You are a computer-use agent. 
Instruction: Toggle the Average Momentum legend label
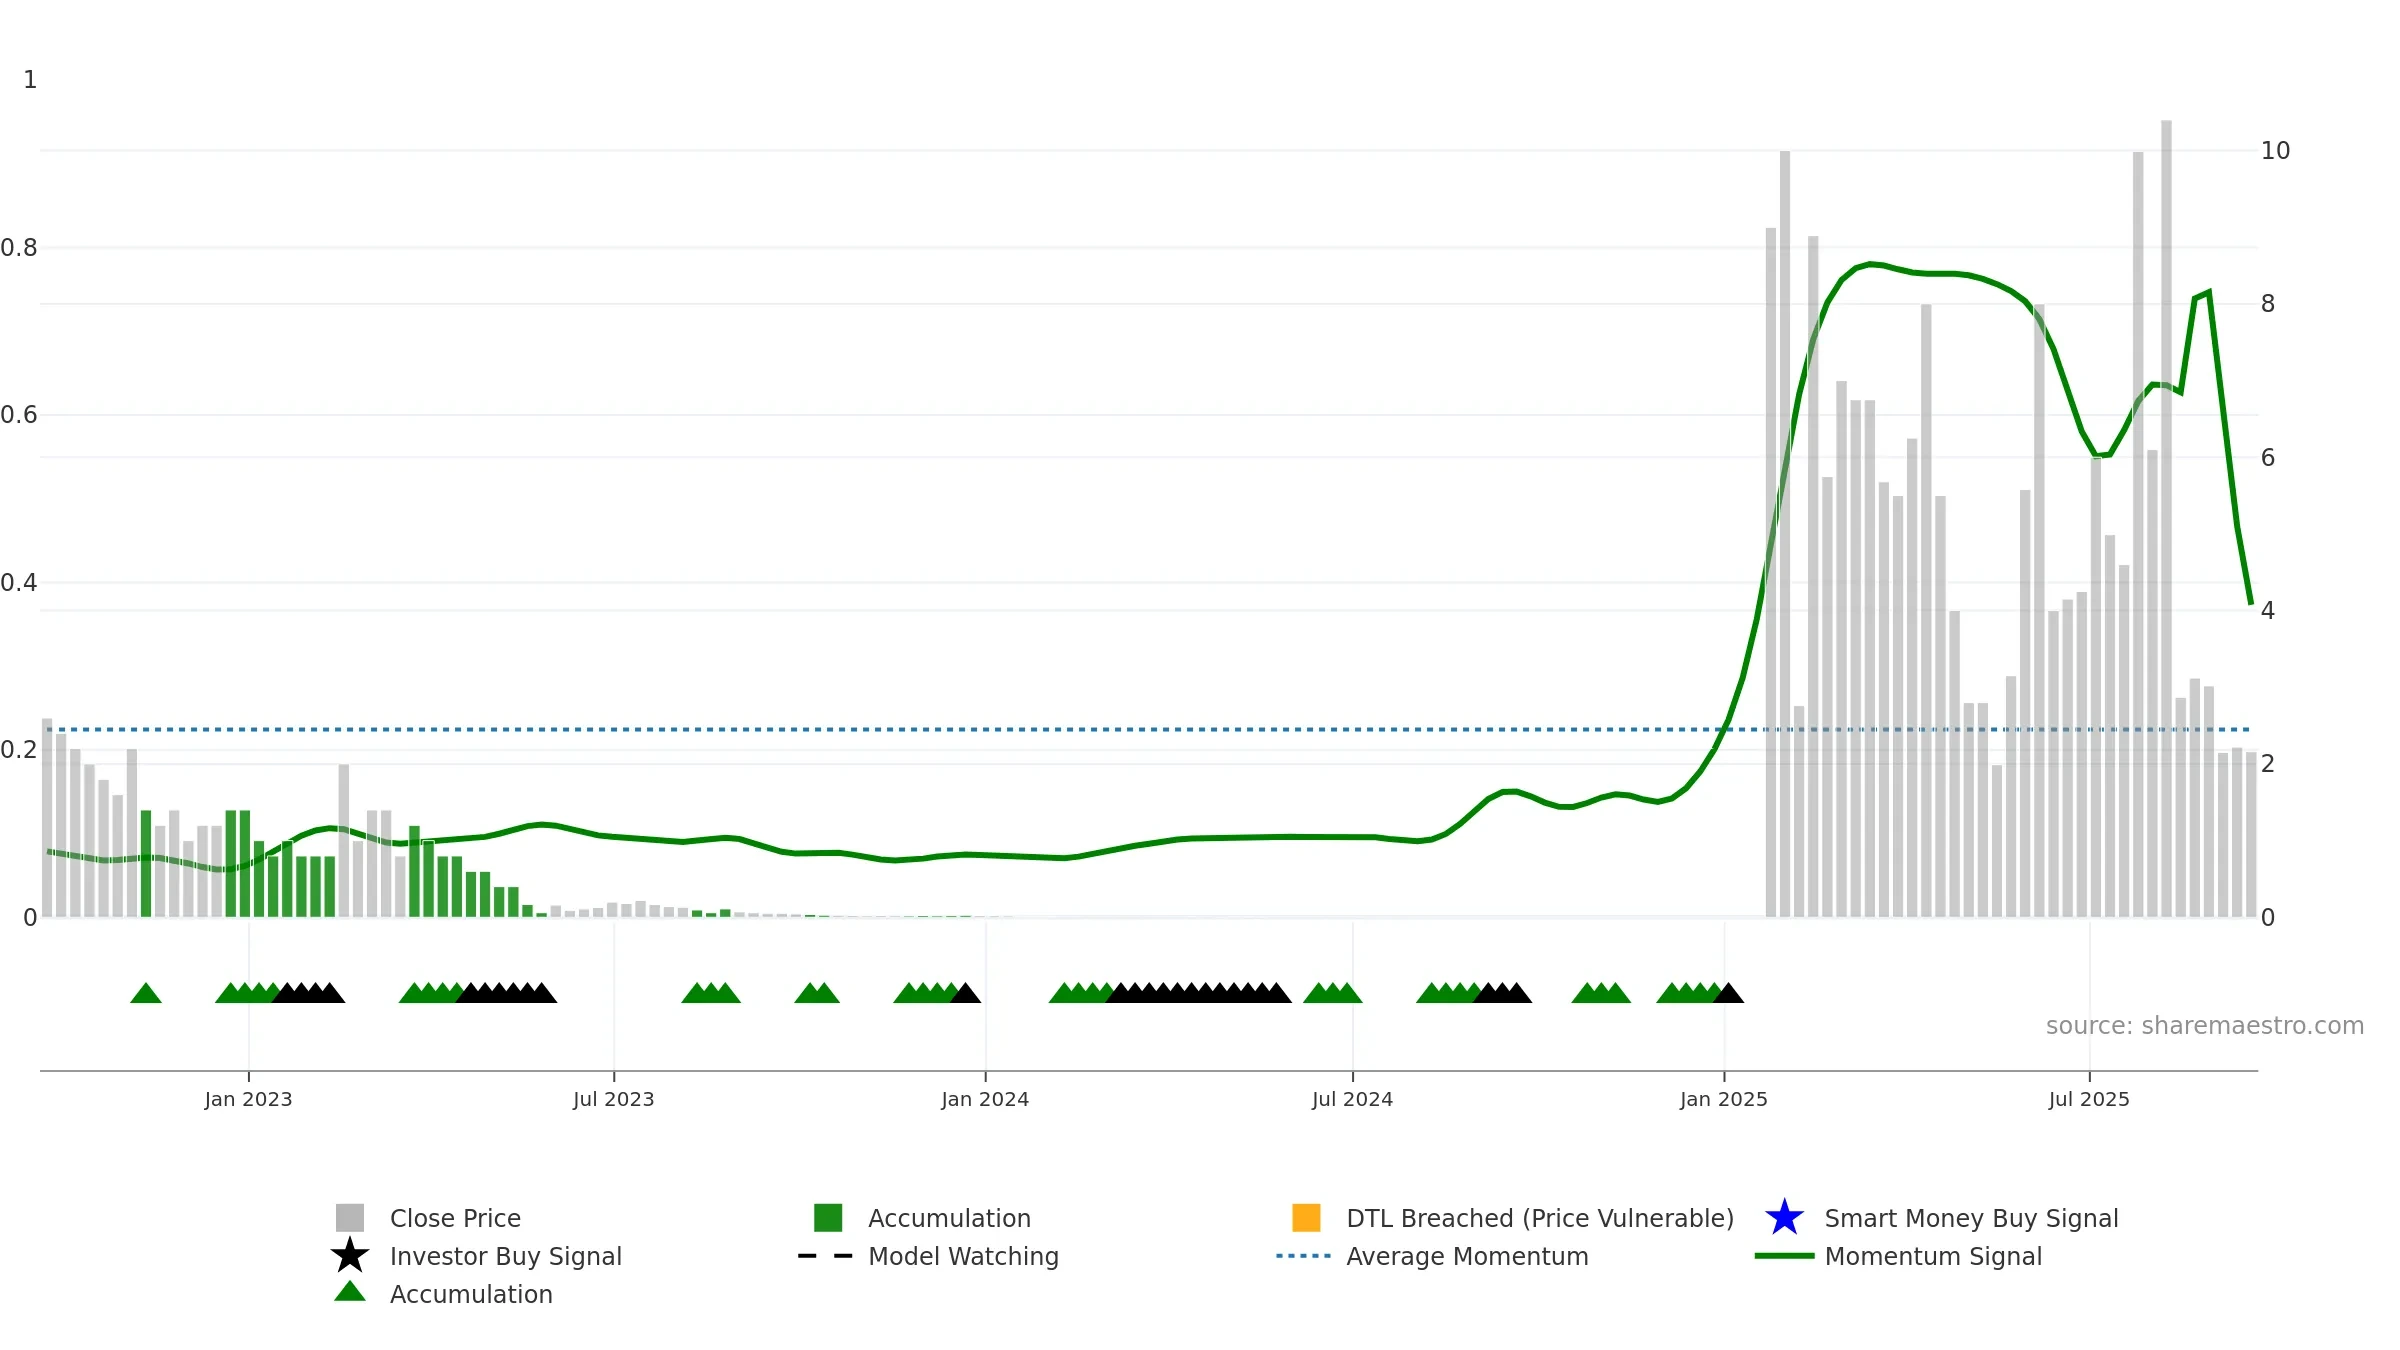[x=1467, y=1256]
